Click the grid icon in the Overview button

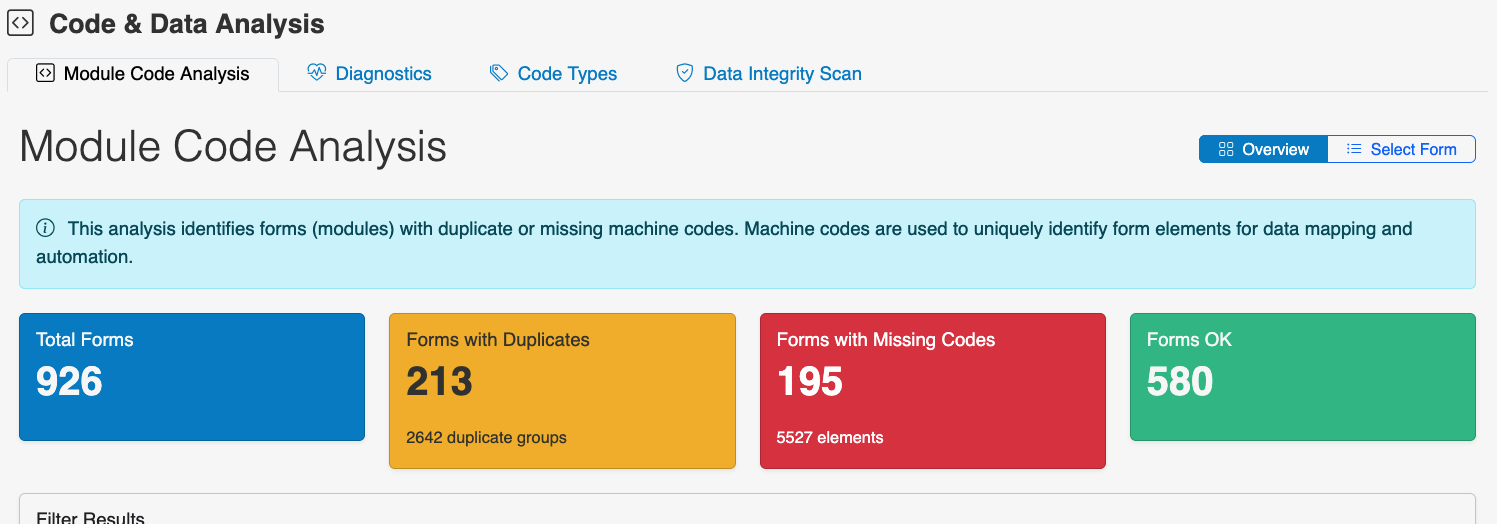(x=1226, y=149)
